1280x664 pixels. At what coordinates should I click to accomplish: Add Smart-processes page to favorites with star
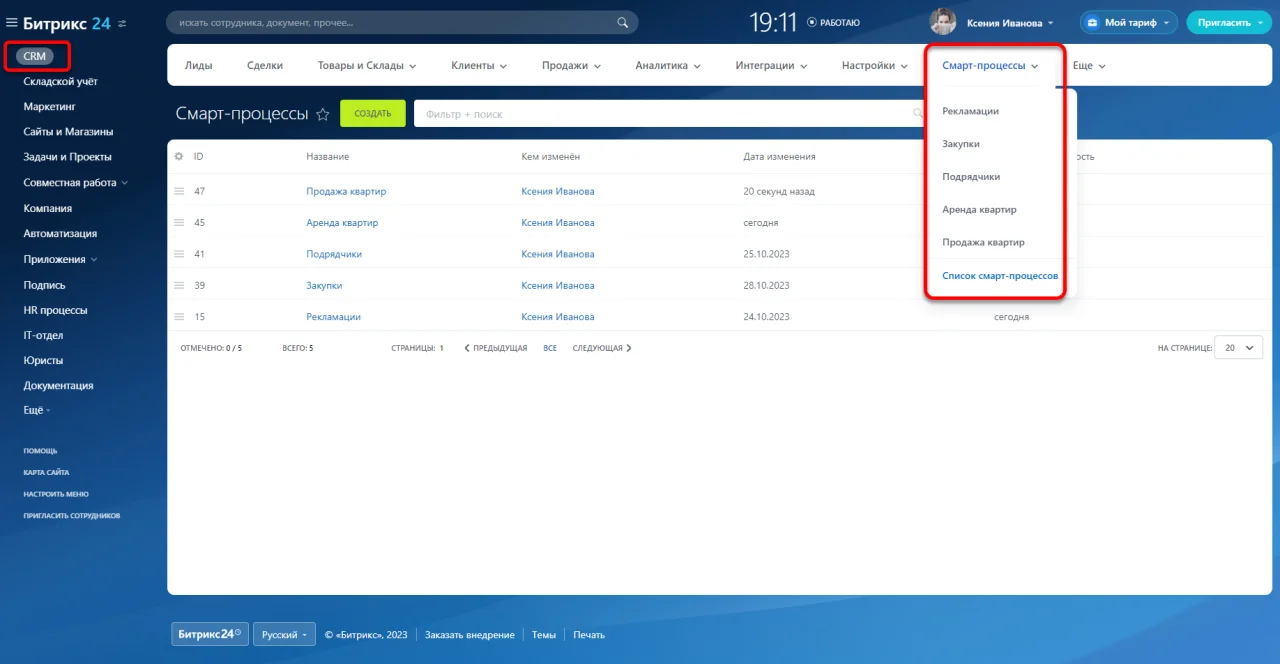pyautogui.click(x=323, y=115)
